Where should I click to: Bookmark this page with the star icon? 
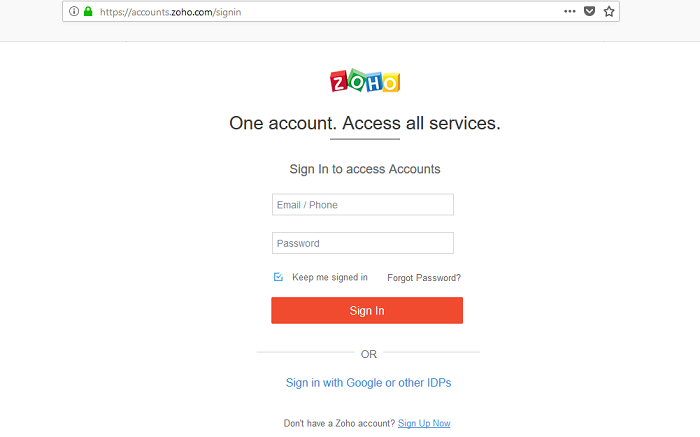(x=609, y=12)
